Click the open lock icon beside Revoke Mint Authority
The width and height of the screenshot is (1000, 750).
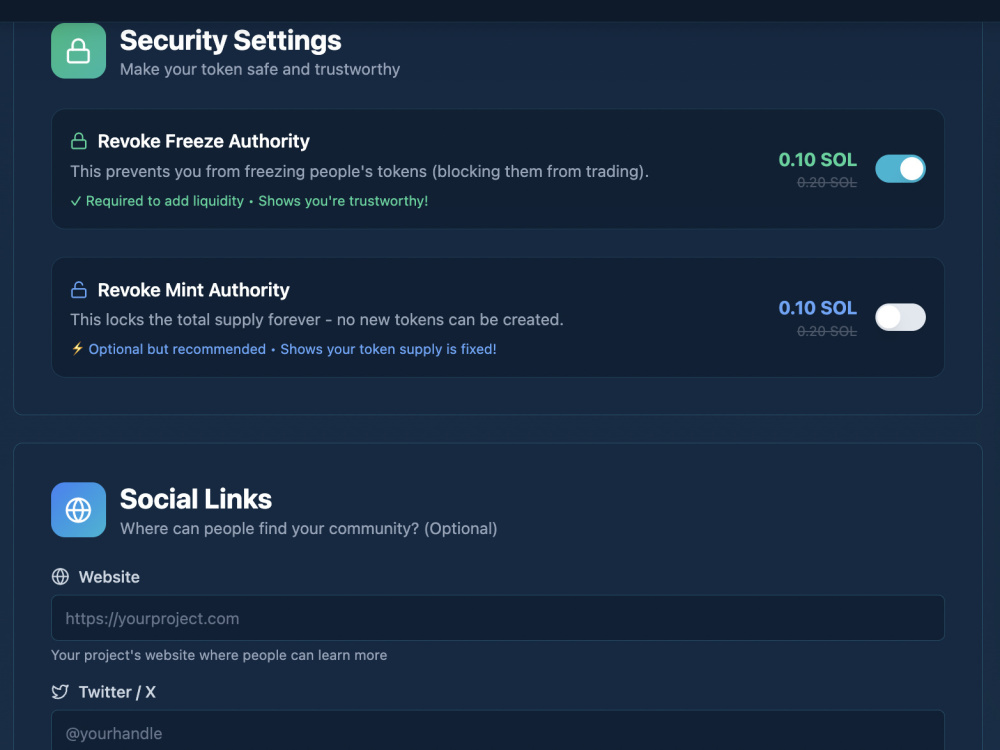click(78, 290)
